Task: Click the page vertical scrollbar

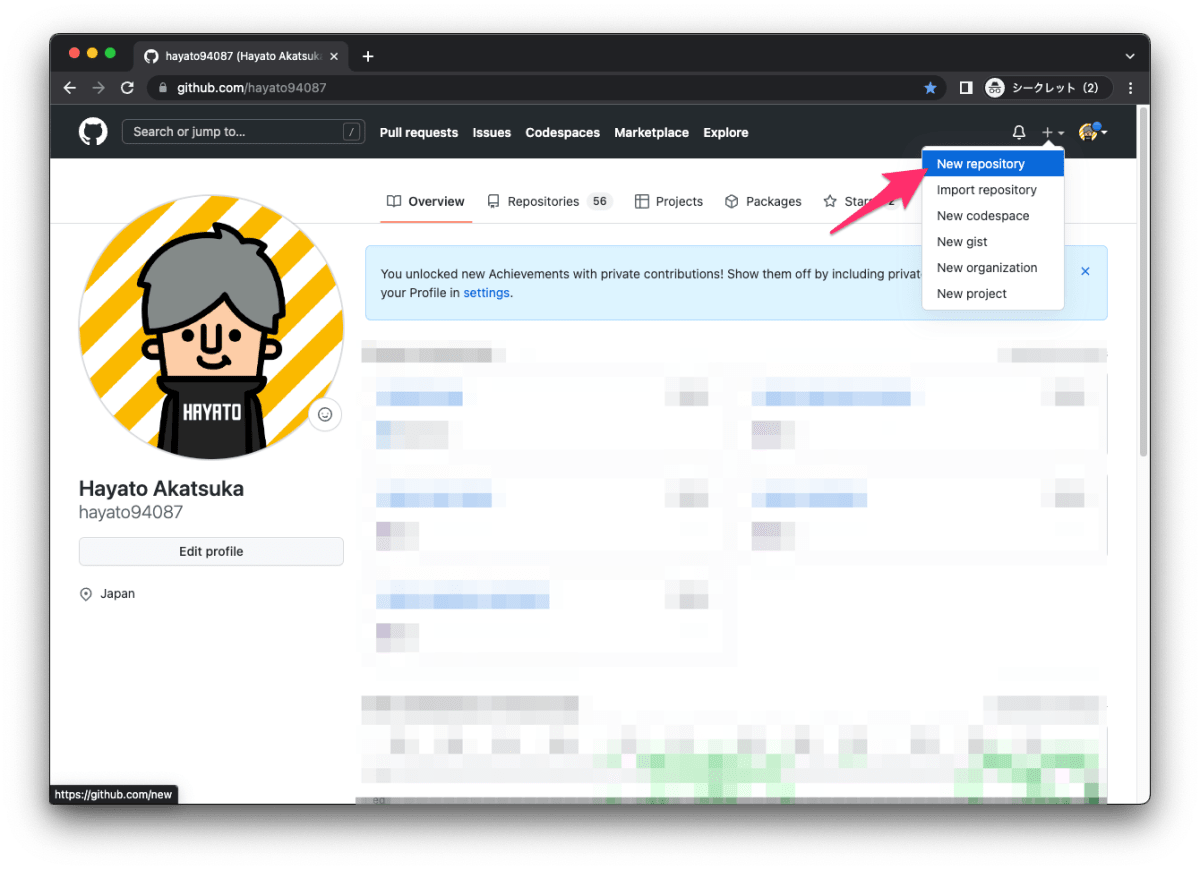Action: [1144, 283]
